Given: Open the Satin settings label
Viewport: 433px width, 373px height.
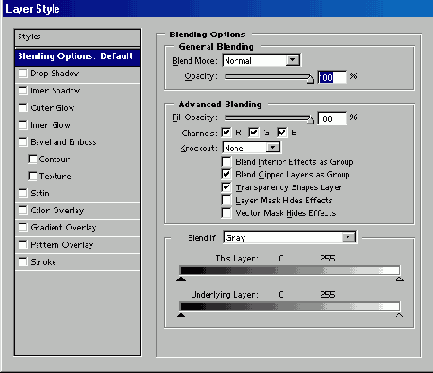Looking at the screenshot, I should pos(40,193).
